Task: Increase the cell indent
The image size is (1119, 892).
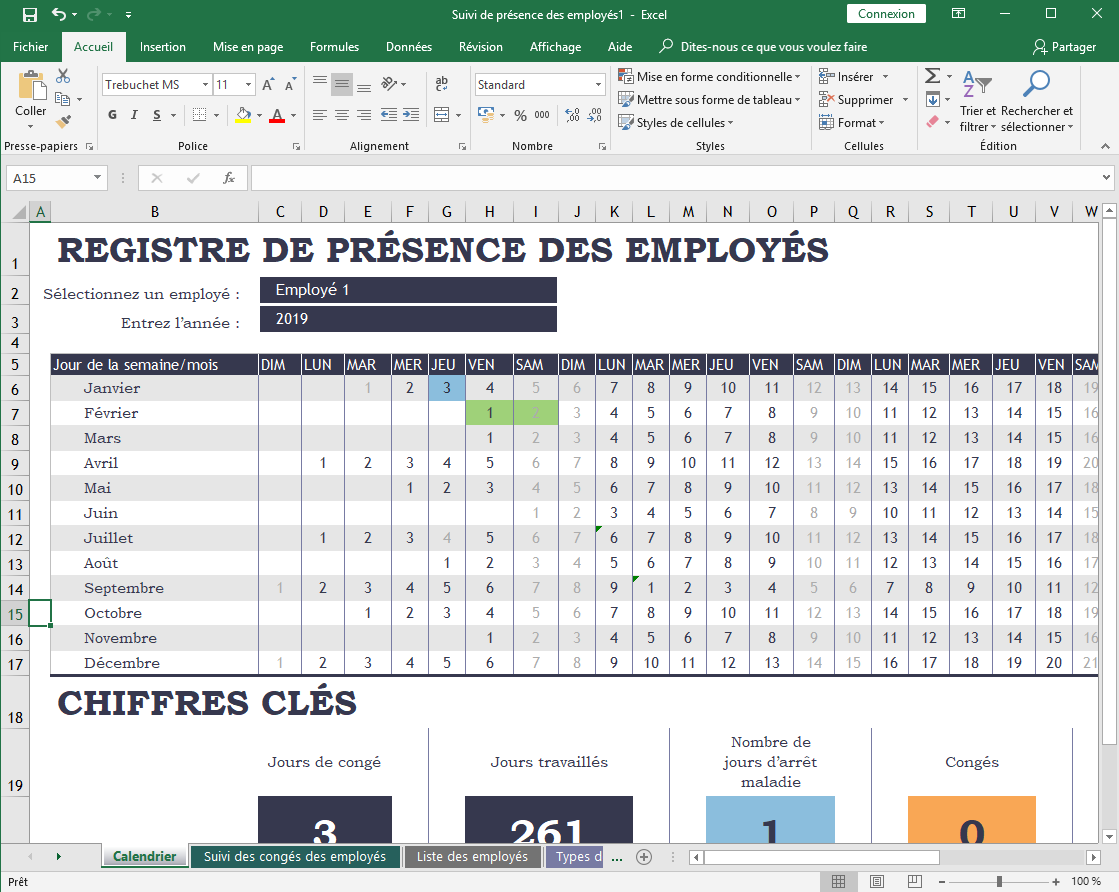Action: coord(411,115)
